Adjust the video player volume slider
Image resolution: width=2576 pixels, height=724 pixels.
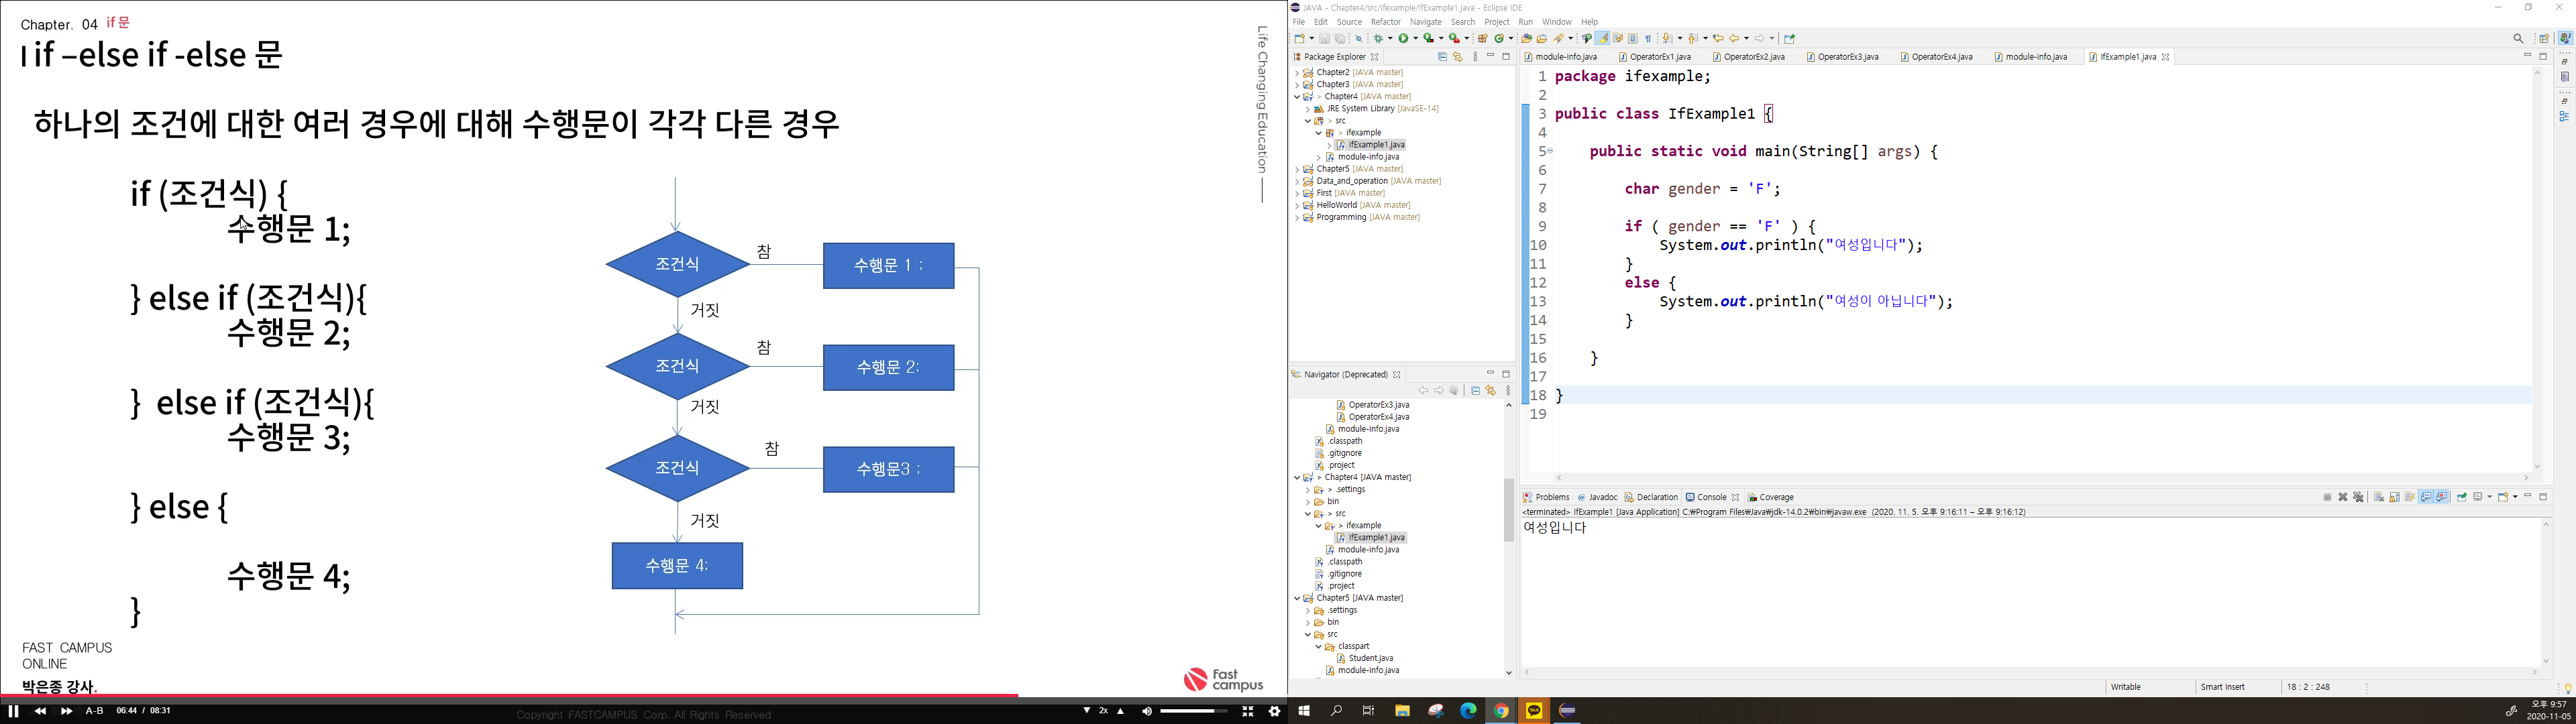[x=1193, y=711]
